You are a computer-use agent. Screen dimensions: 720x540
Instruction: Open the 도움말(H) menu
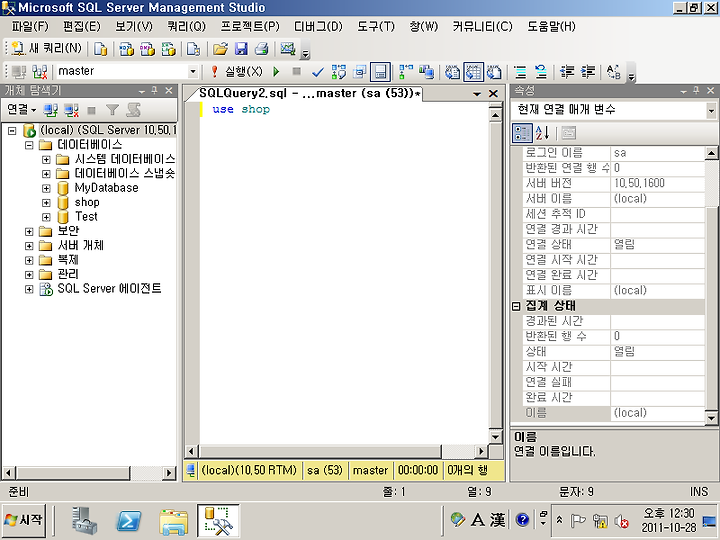click(551, 27)
